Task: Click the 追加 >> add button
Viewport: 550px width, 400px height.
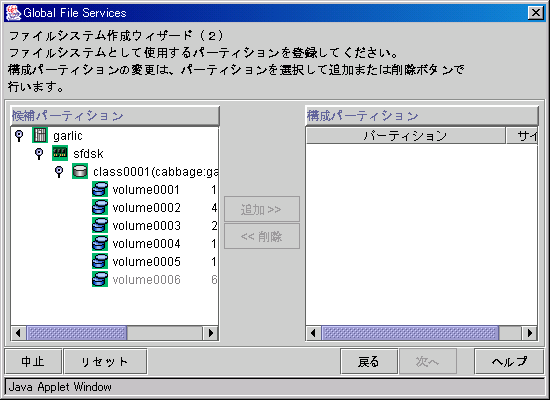Action: [x=262, y=209]
